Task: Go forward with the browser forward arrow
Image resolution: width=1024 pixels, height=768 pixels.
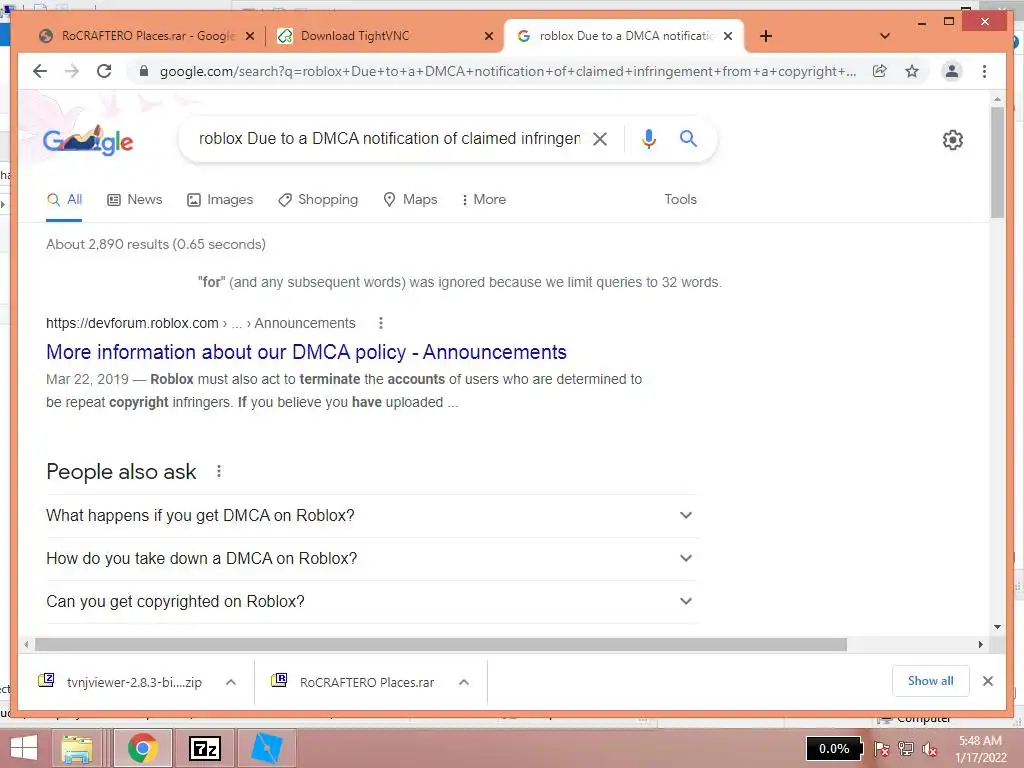Action: point(72,71)
